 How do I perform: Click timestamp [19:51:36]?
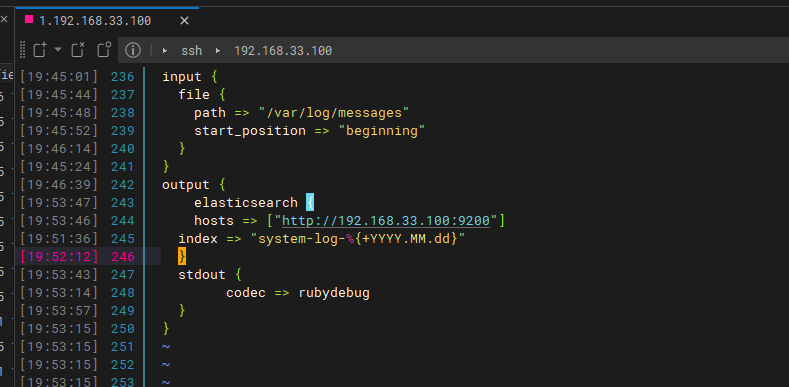tap(58, 239)
